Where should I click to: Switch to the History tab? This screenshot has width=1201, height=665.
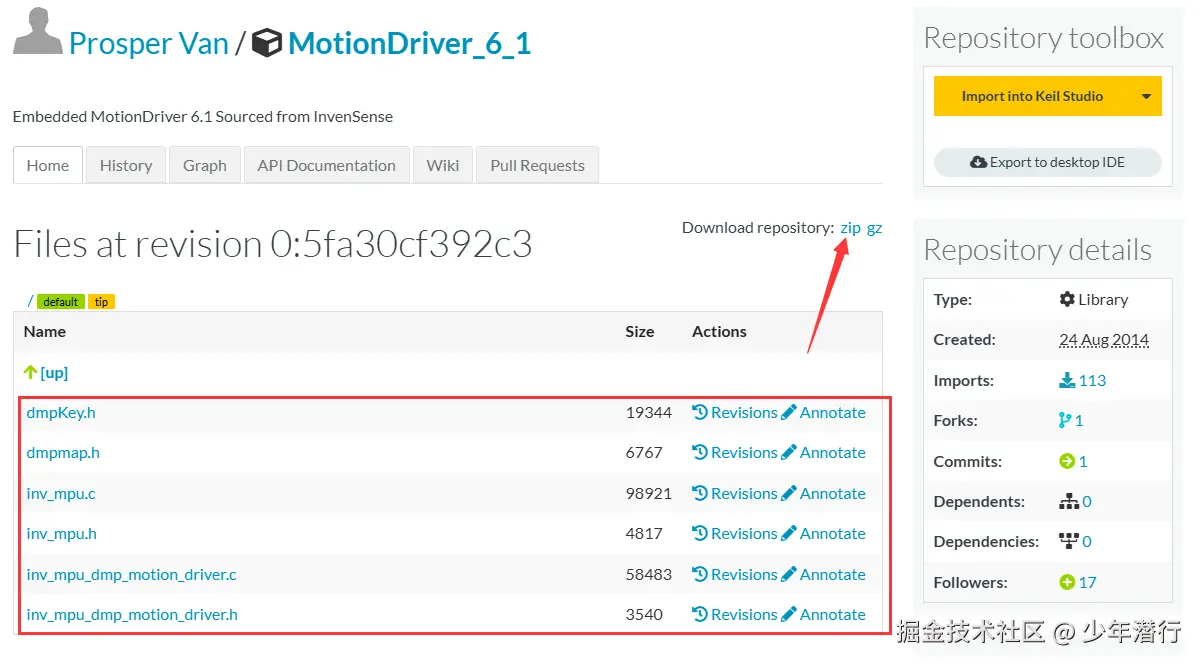(126, 165)
